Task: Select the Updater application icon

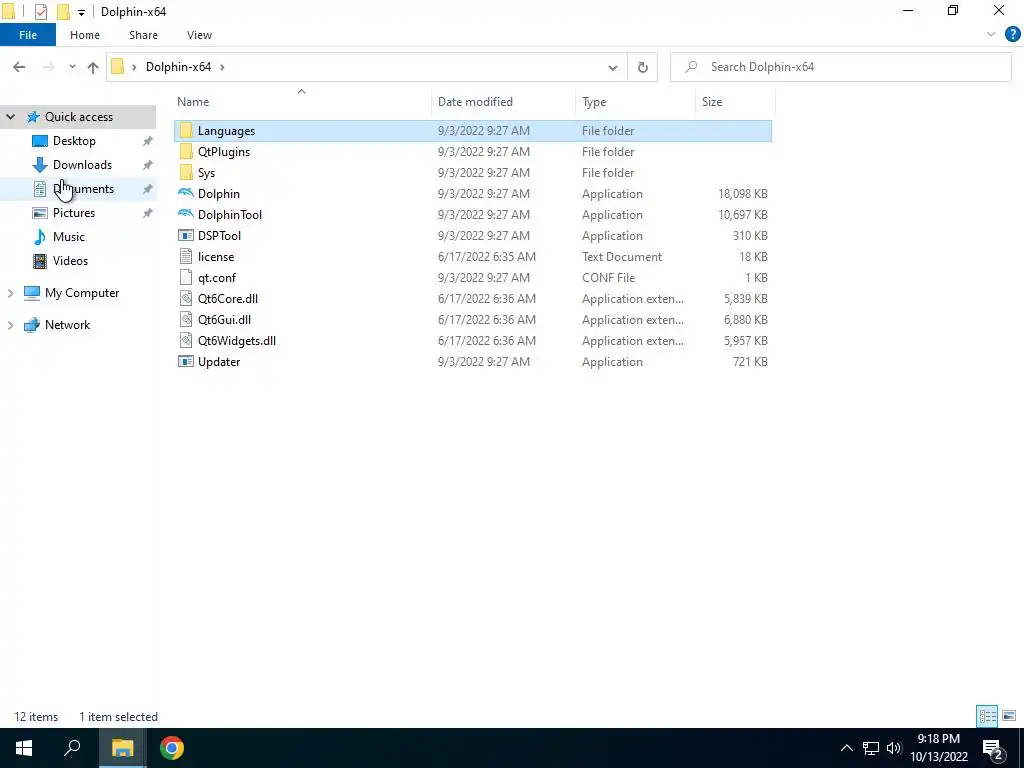Action: [x=186, y=362]
